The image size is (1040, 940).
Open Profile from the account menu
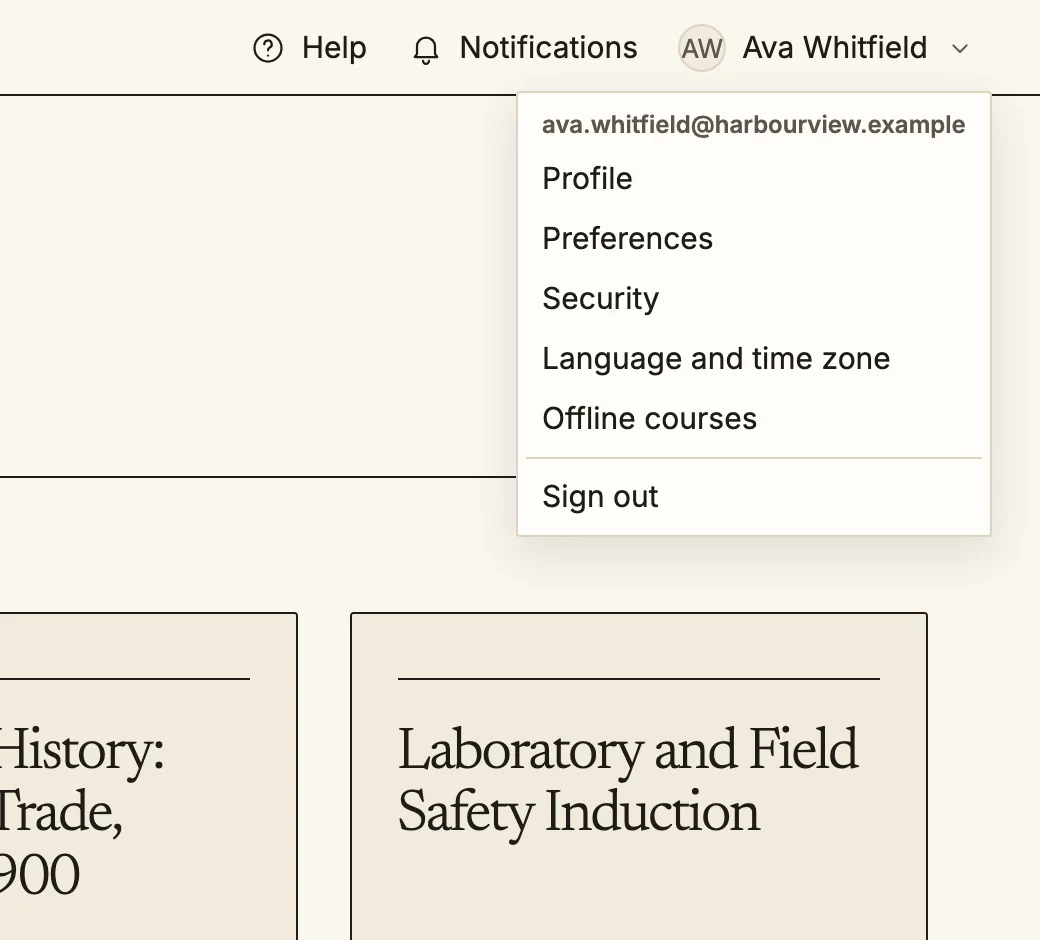(753, 178)
